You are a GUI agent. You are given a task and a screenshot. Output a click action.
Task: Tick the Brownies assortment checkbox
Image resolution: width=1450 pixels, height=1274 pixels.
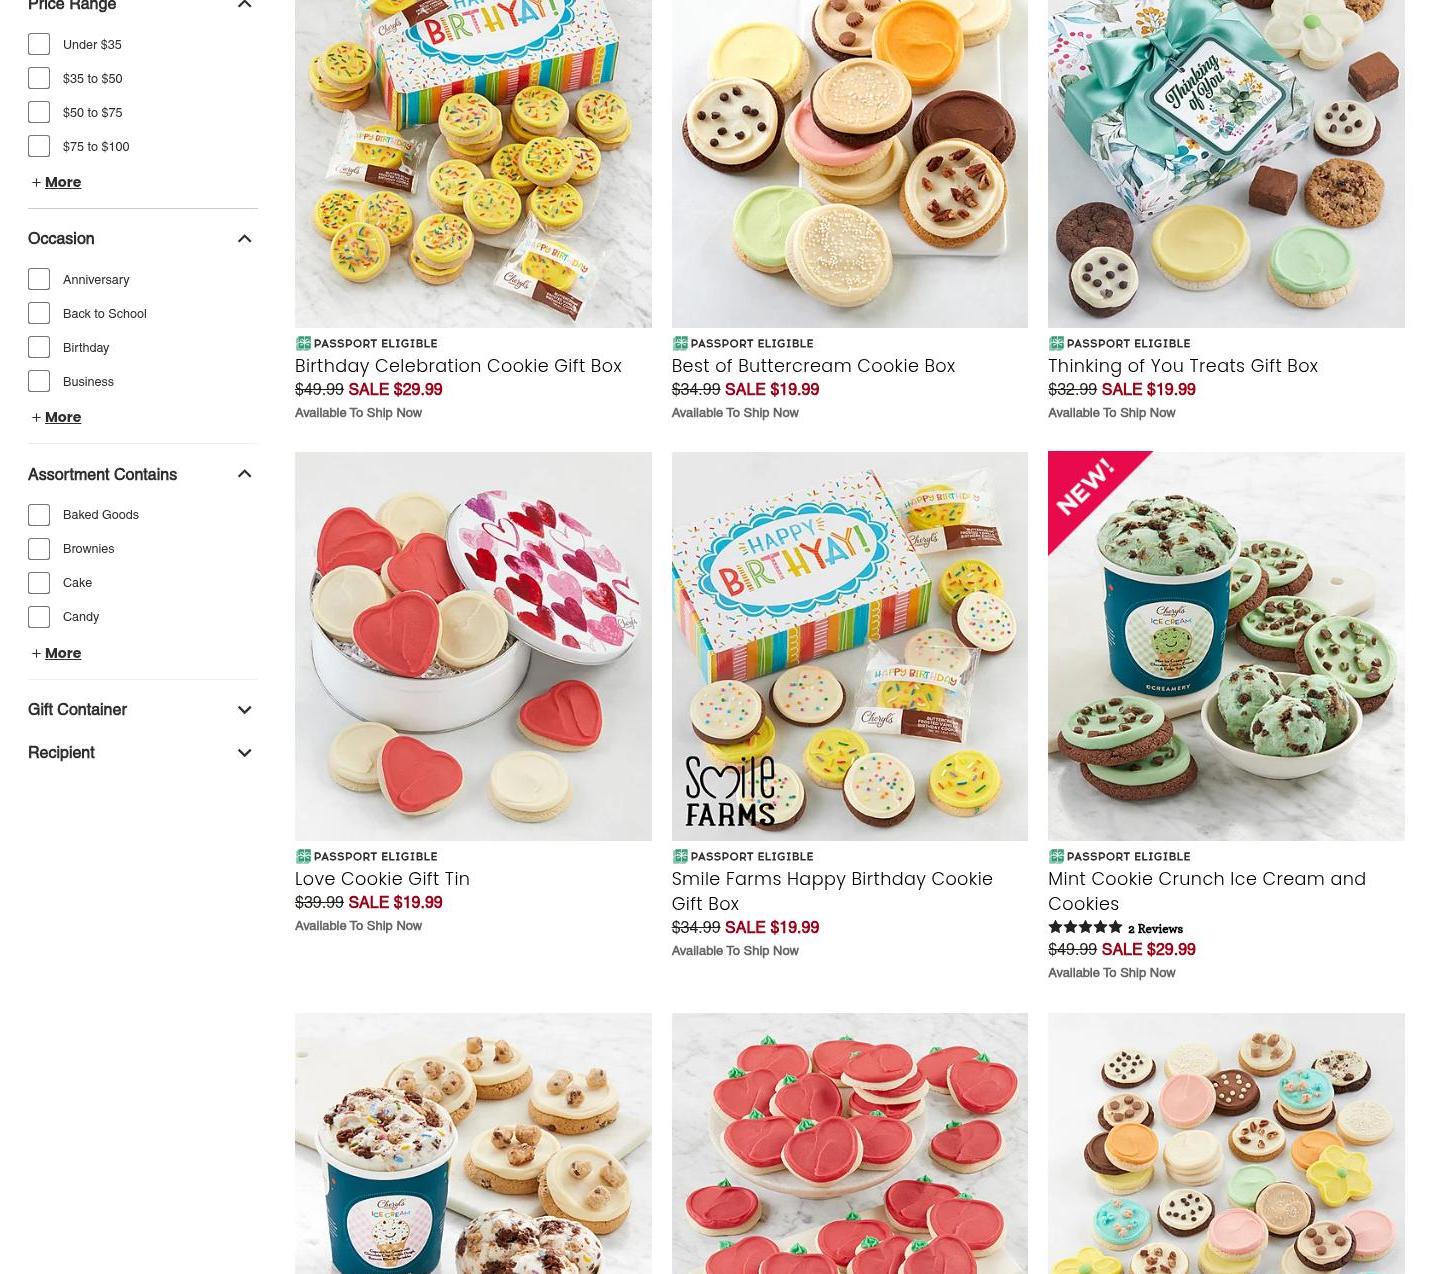pyautogui.click(x=39, y=549)
